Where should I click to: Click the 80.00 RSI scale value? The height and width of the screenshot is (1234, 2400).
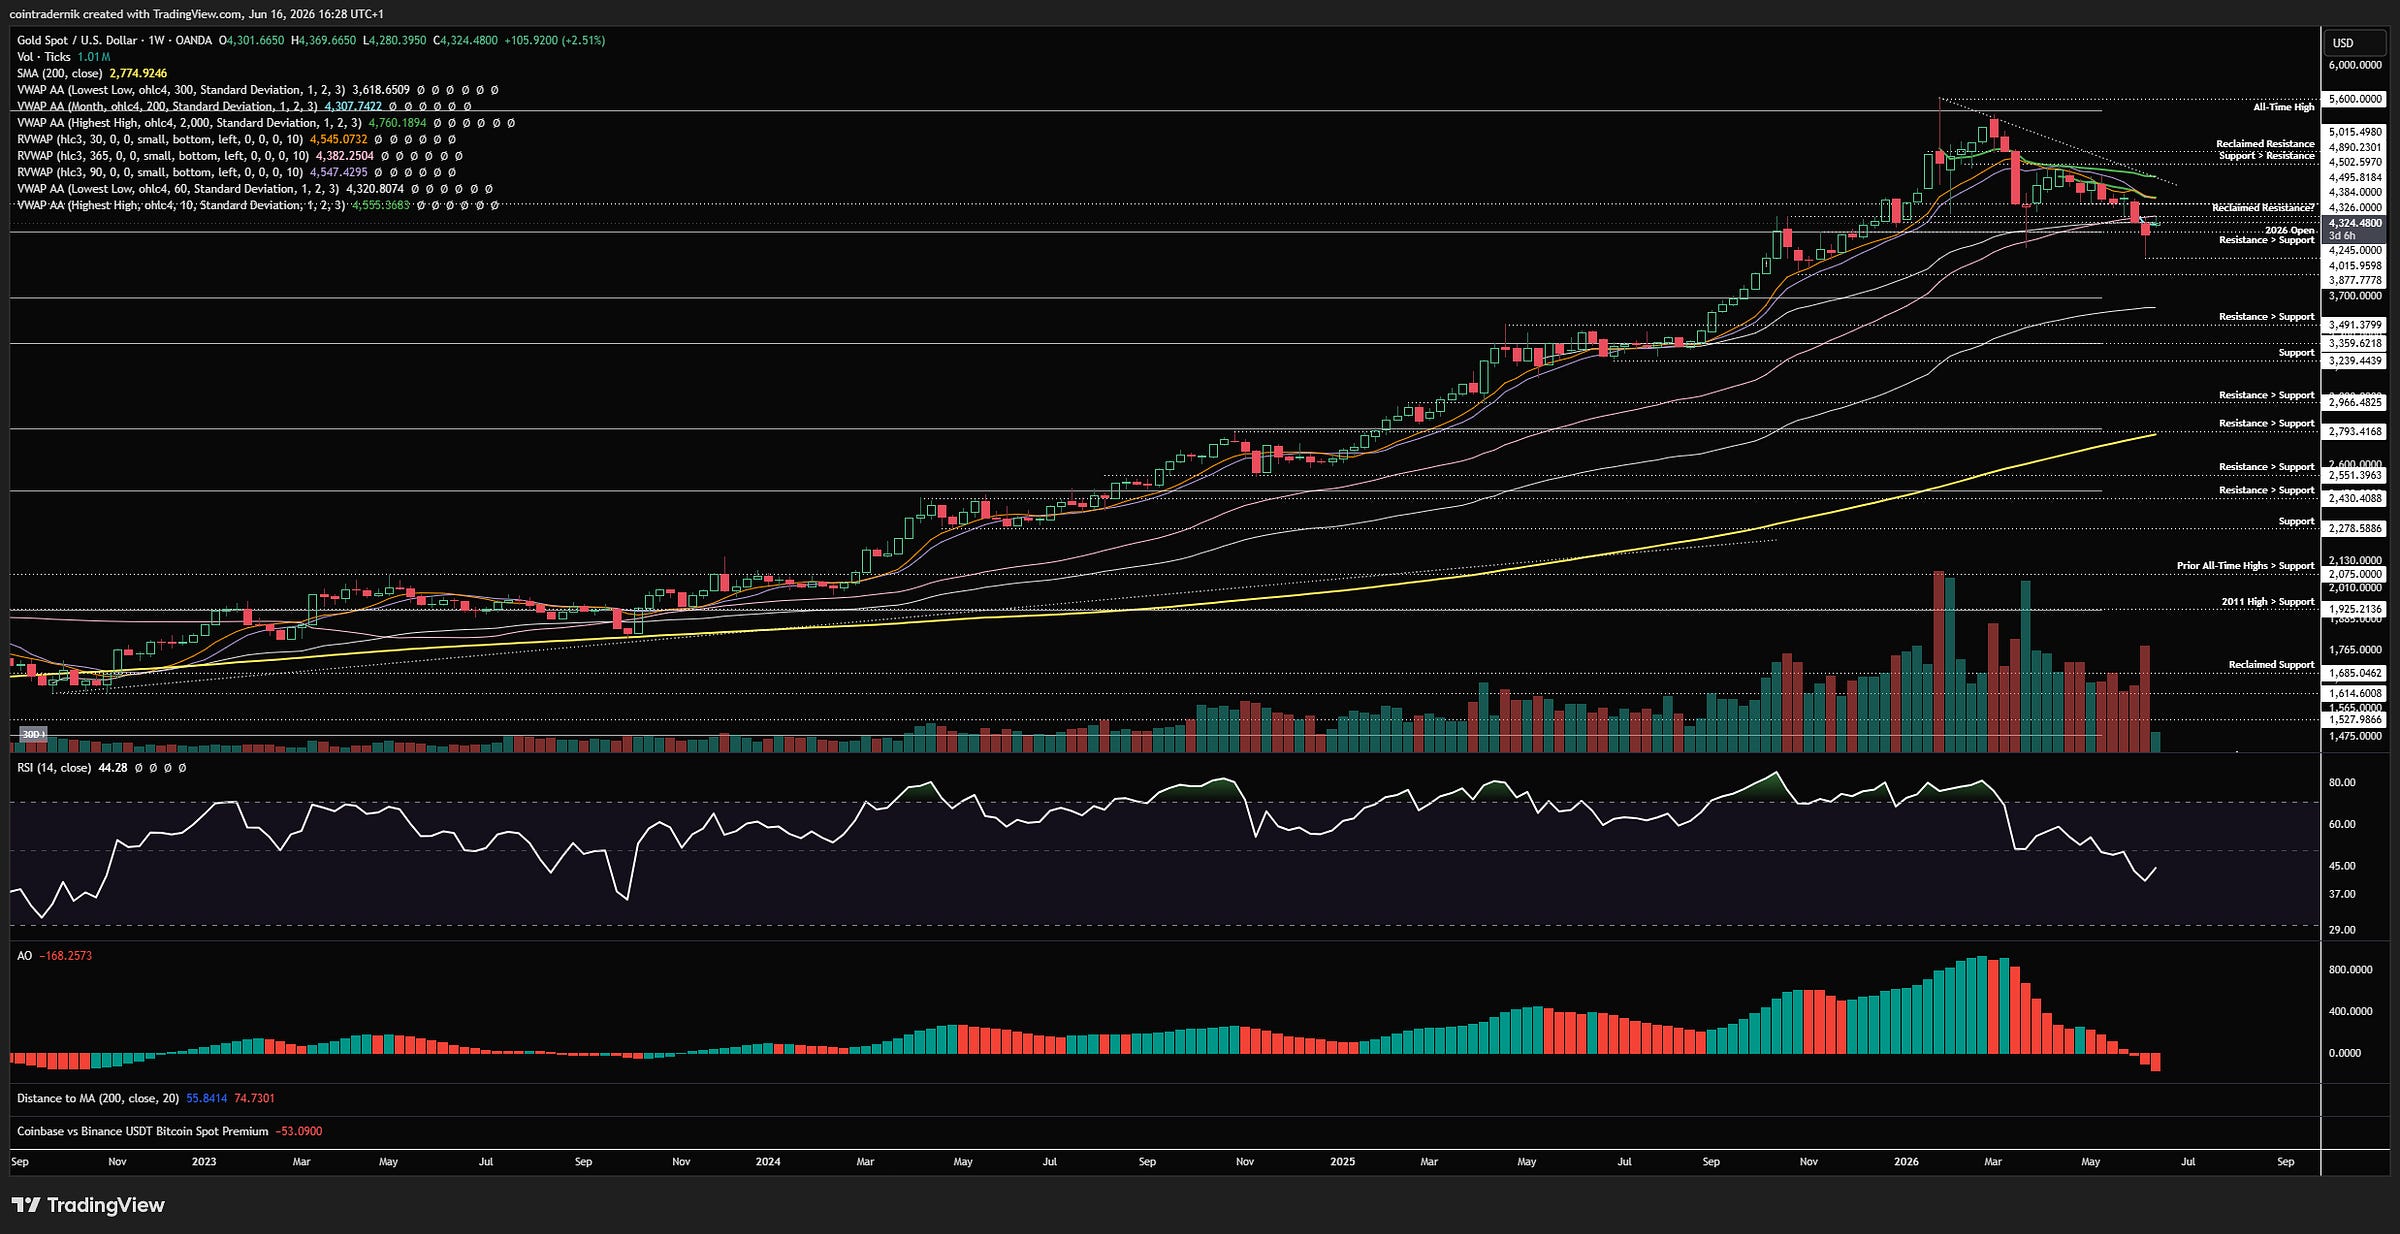pyautogui.click(x=2342, y=783)
